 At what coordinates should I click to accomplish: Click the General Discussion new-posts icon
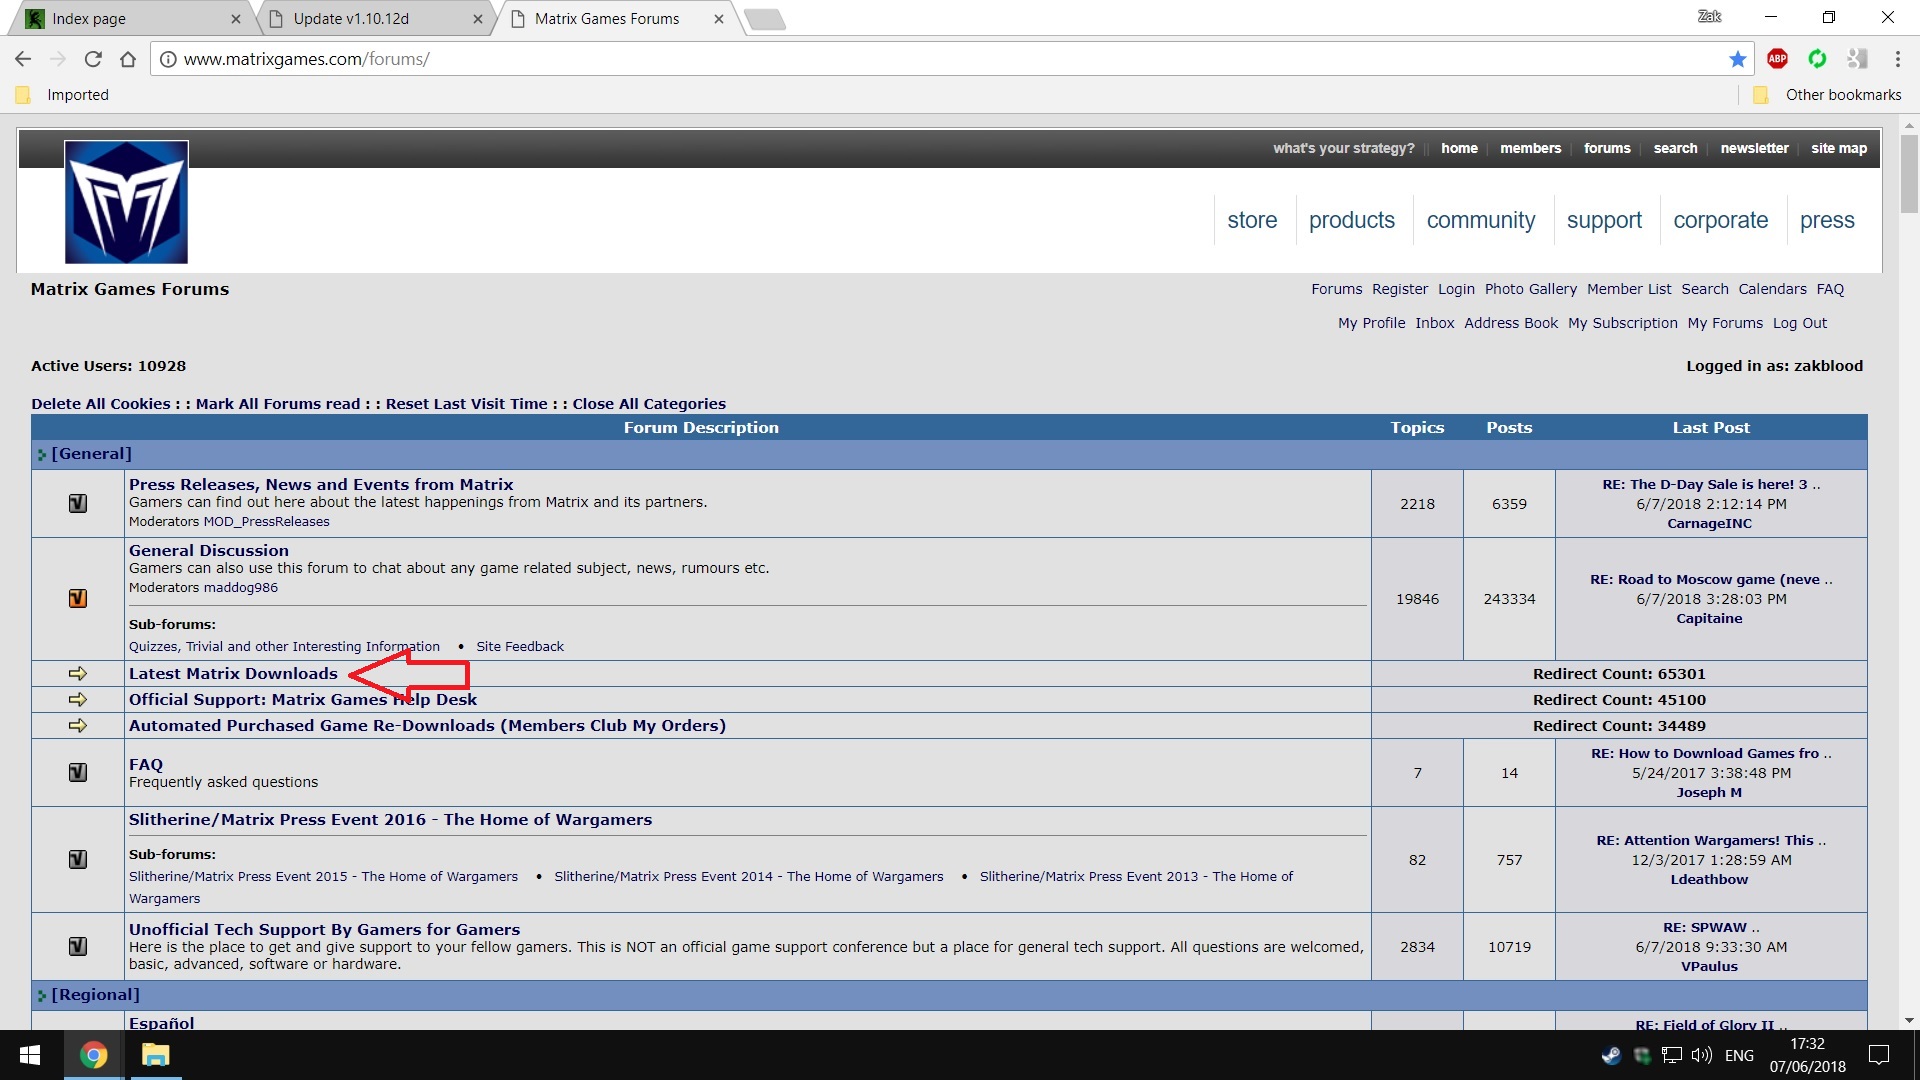78,599
